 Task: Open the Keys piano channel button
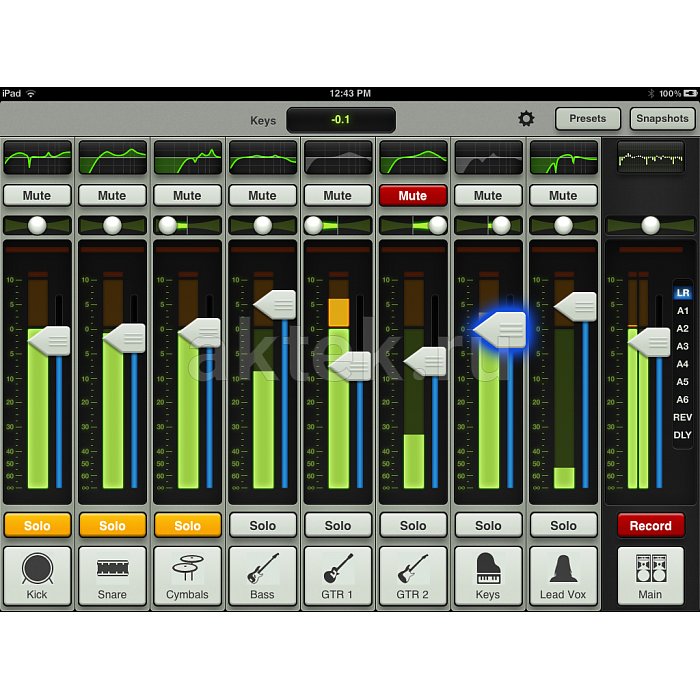[488, 576]
